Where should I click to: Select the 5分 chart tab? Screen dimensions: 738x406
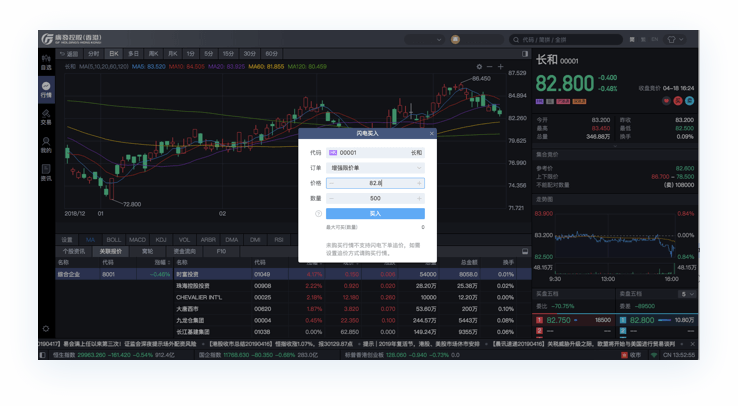(x=209, y=54)
